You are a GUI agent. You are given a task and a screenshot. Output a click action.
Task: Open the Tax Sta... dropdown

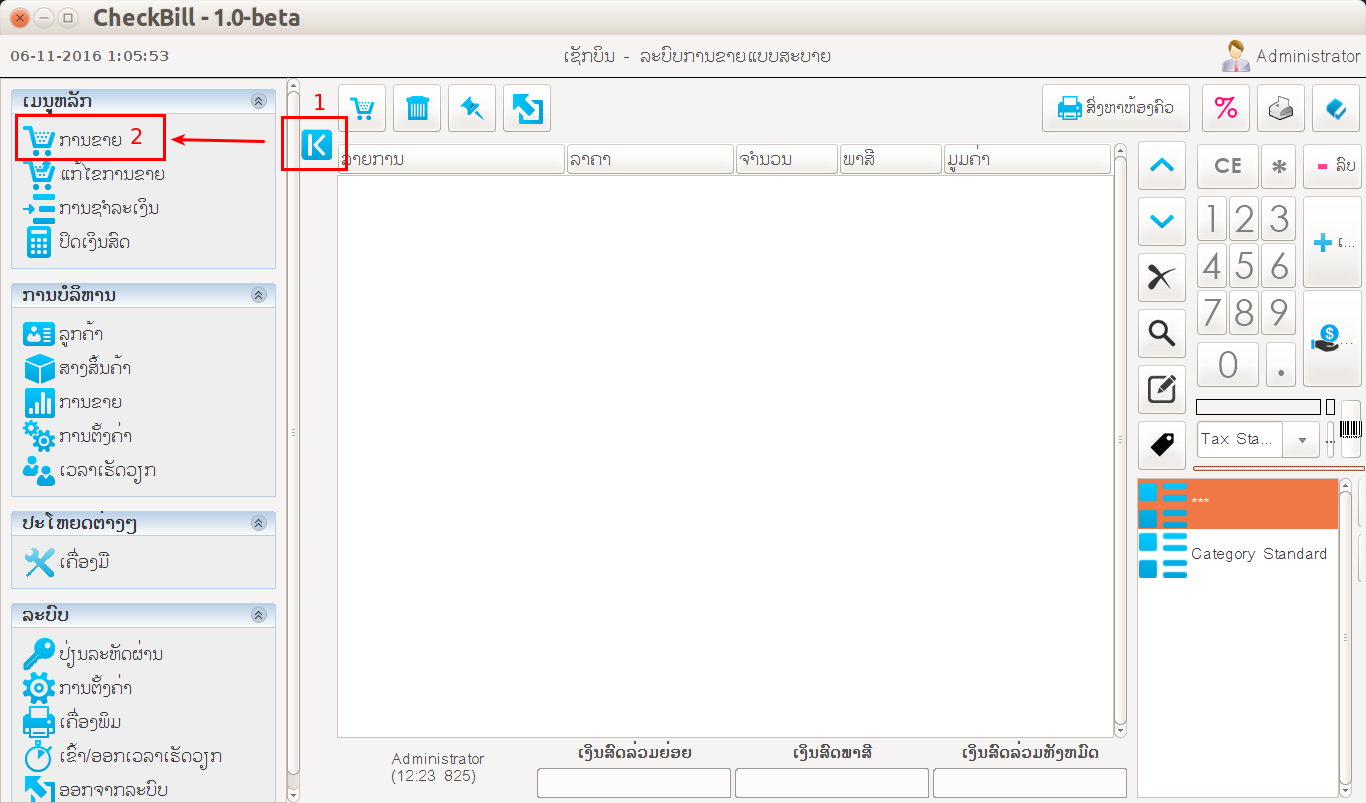click(x=1301, y=439)
